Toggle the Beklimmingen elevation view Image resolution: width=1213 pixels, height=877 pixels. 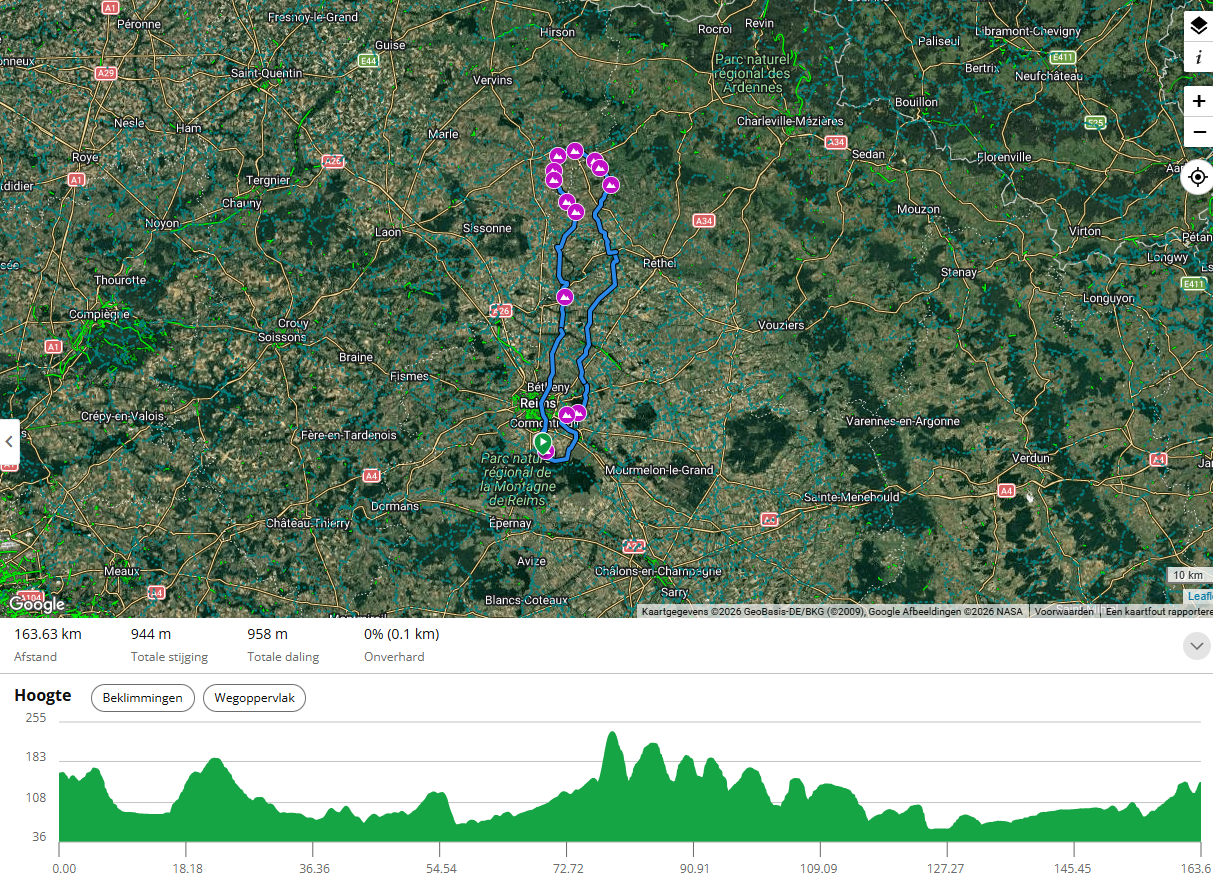143,698
